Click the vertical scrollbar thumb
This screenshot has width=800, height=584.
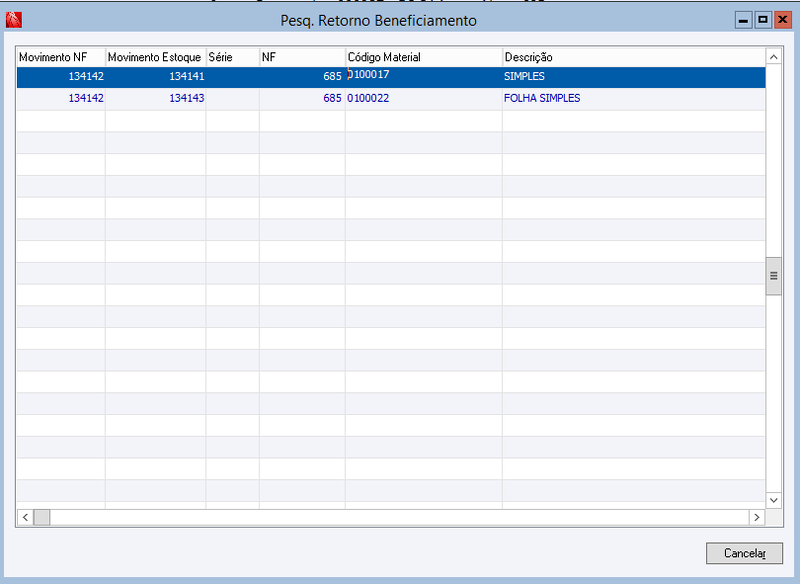[773, 276]
